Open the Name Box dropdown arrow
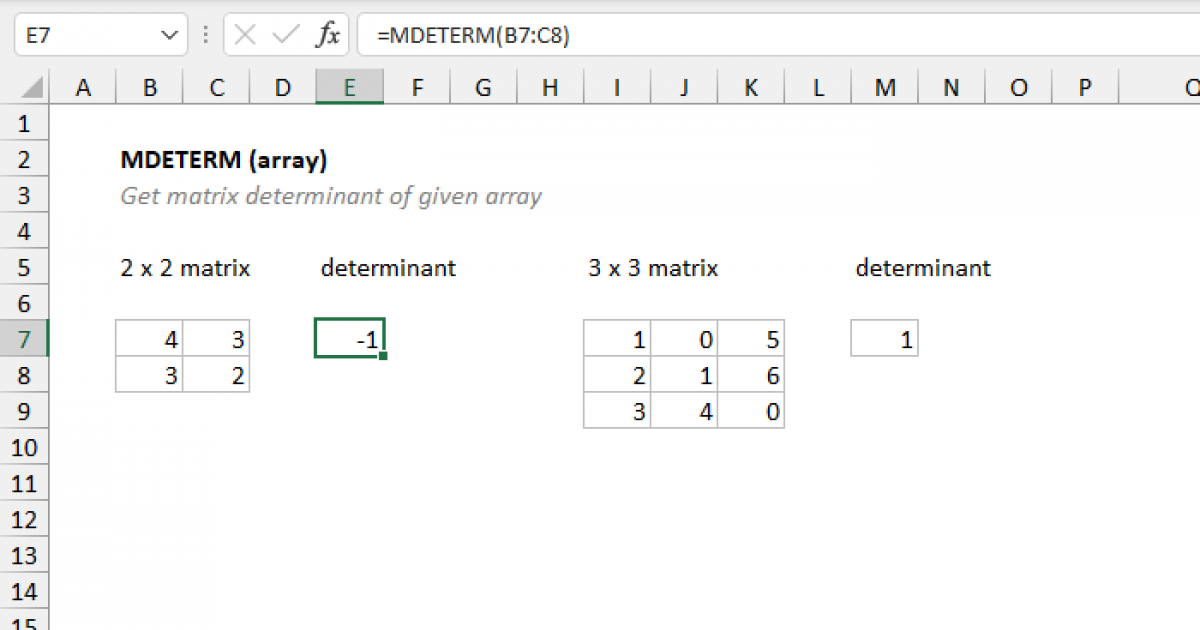This screenshot has height=630, width=1200. [170, 33]
